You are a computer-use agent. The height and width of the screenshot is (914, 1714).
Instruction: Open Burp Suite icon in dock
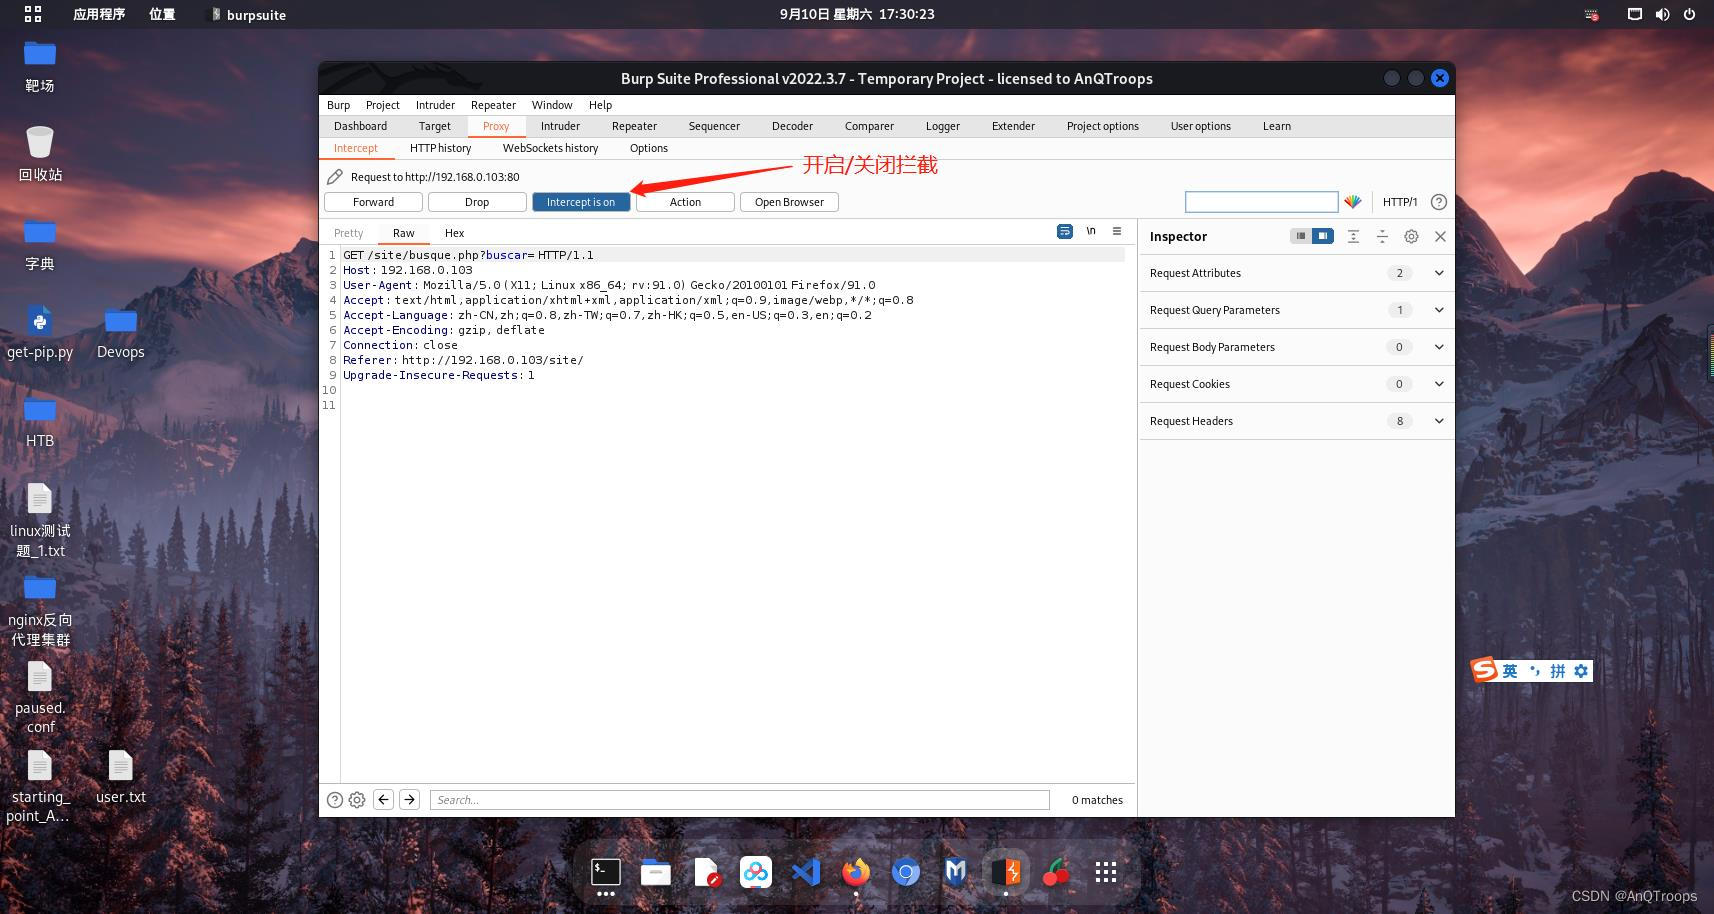(x=1005, y=873)
